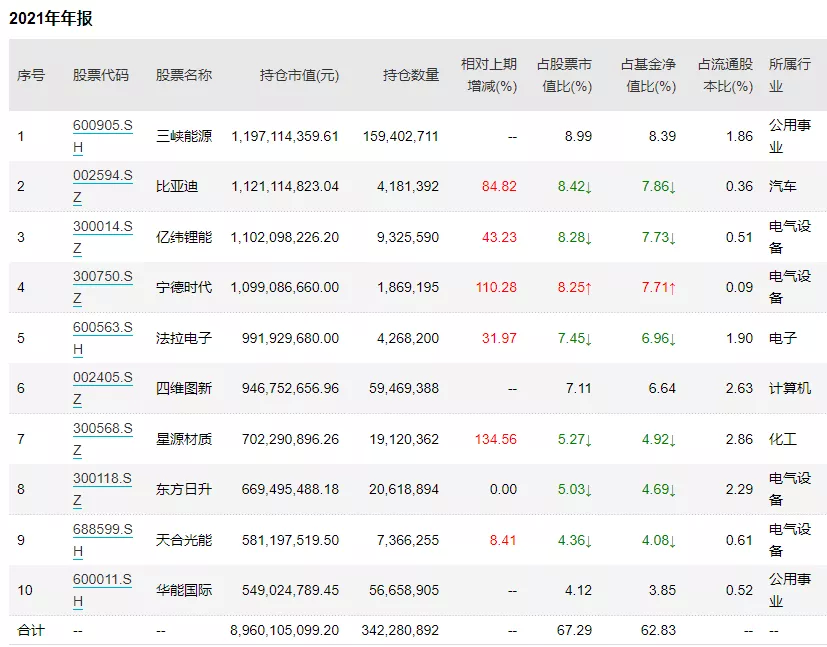
Task: Open stock code link 002594.SZ
Action: [x=102, y=186]
